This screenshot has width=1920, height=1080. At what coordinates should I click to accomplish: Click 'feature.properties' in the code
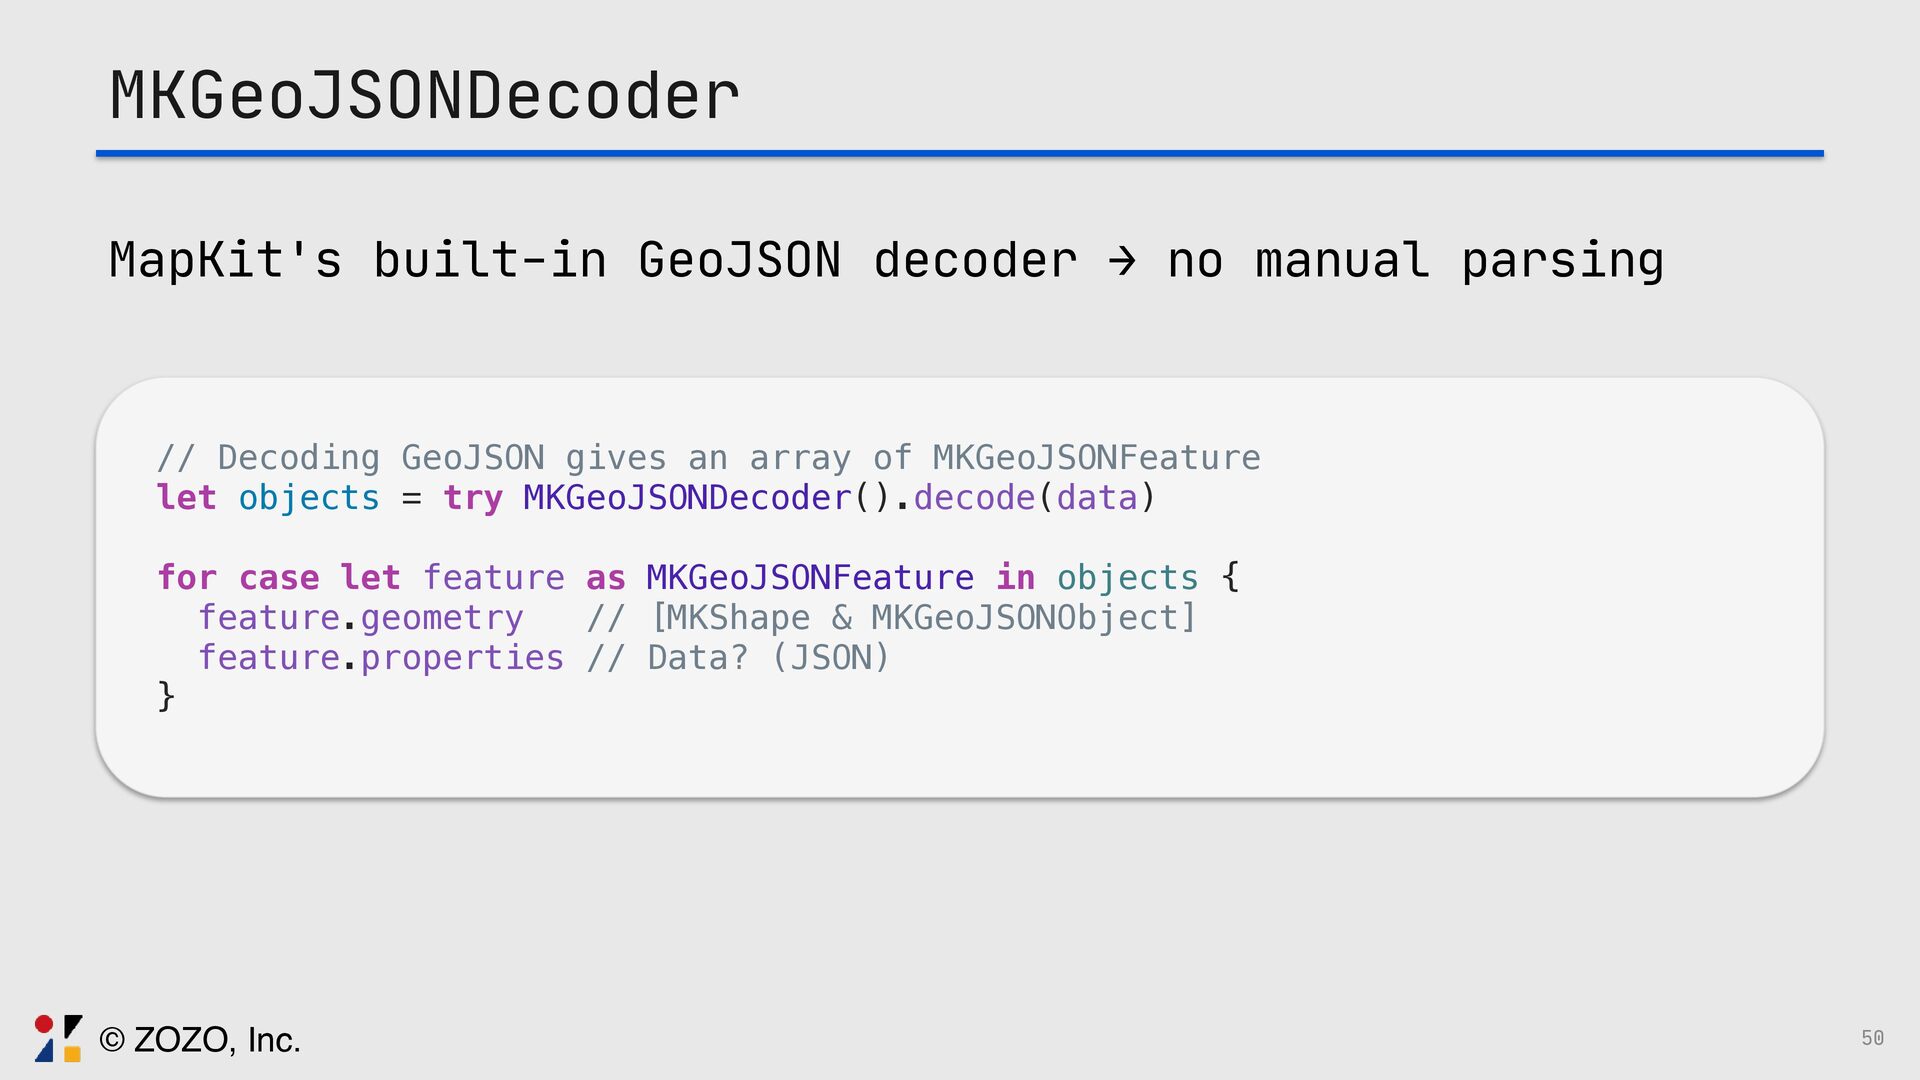pos(381,658)
